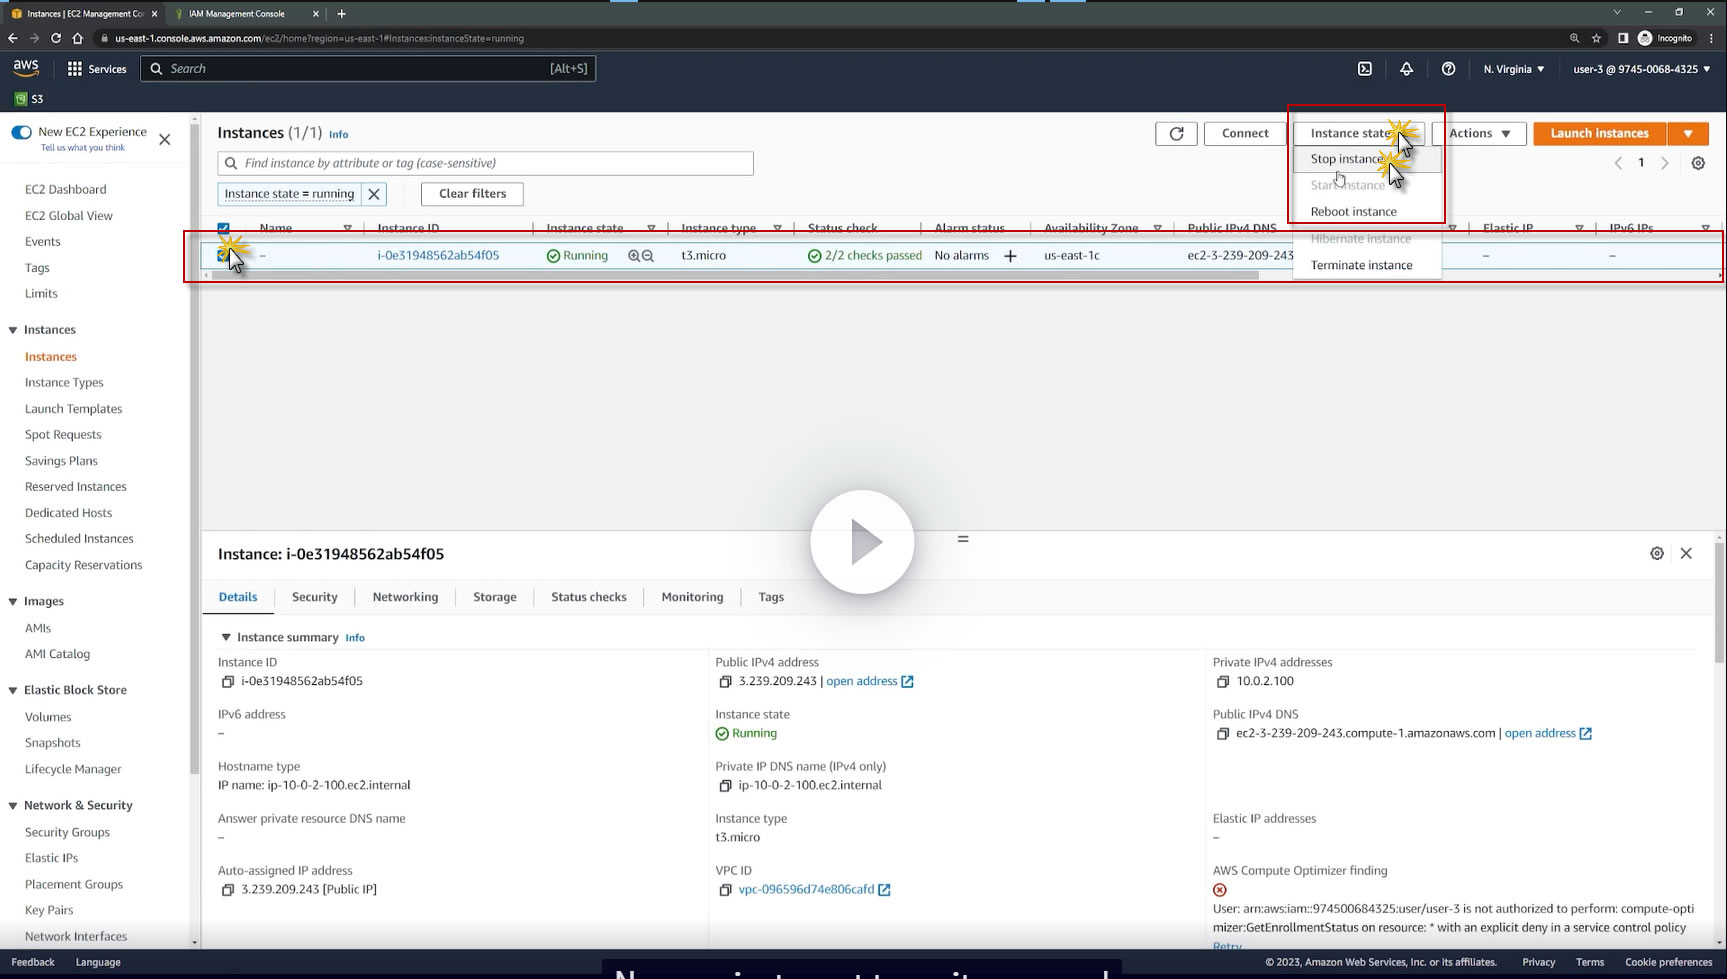
Task: Open Security Groups in sidebar
Action: [67, 832]
